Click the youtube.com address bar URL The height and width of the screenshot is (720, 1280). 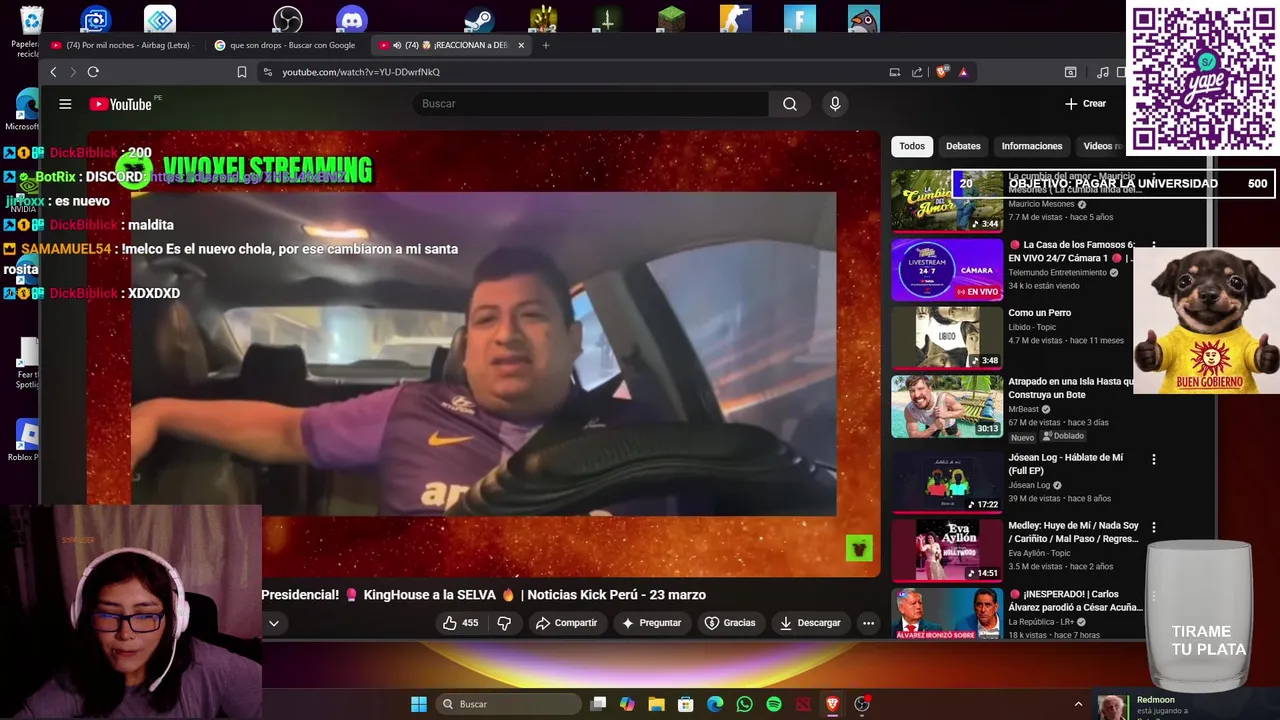click(361, 72)
